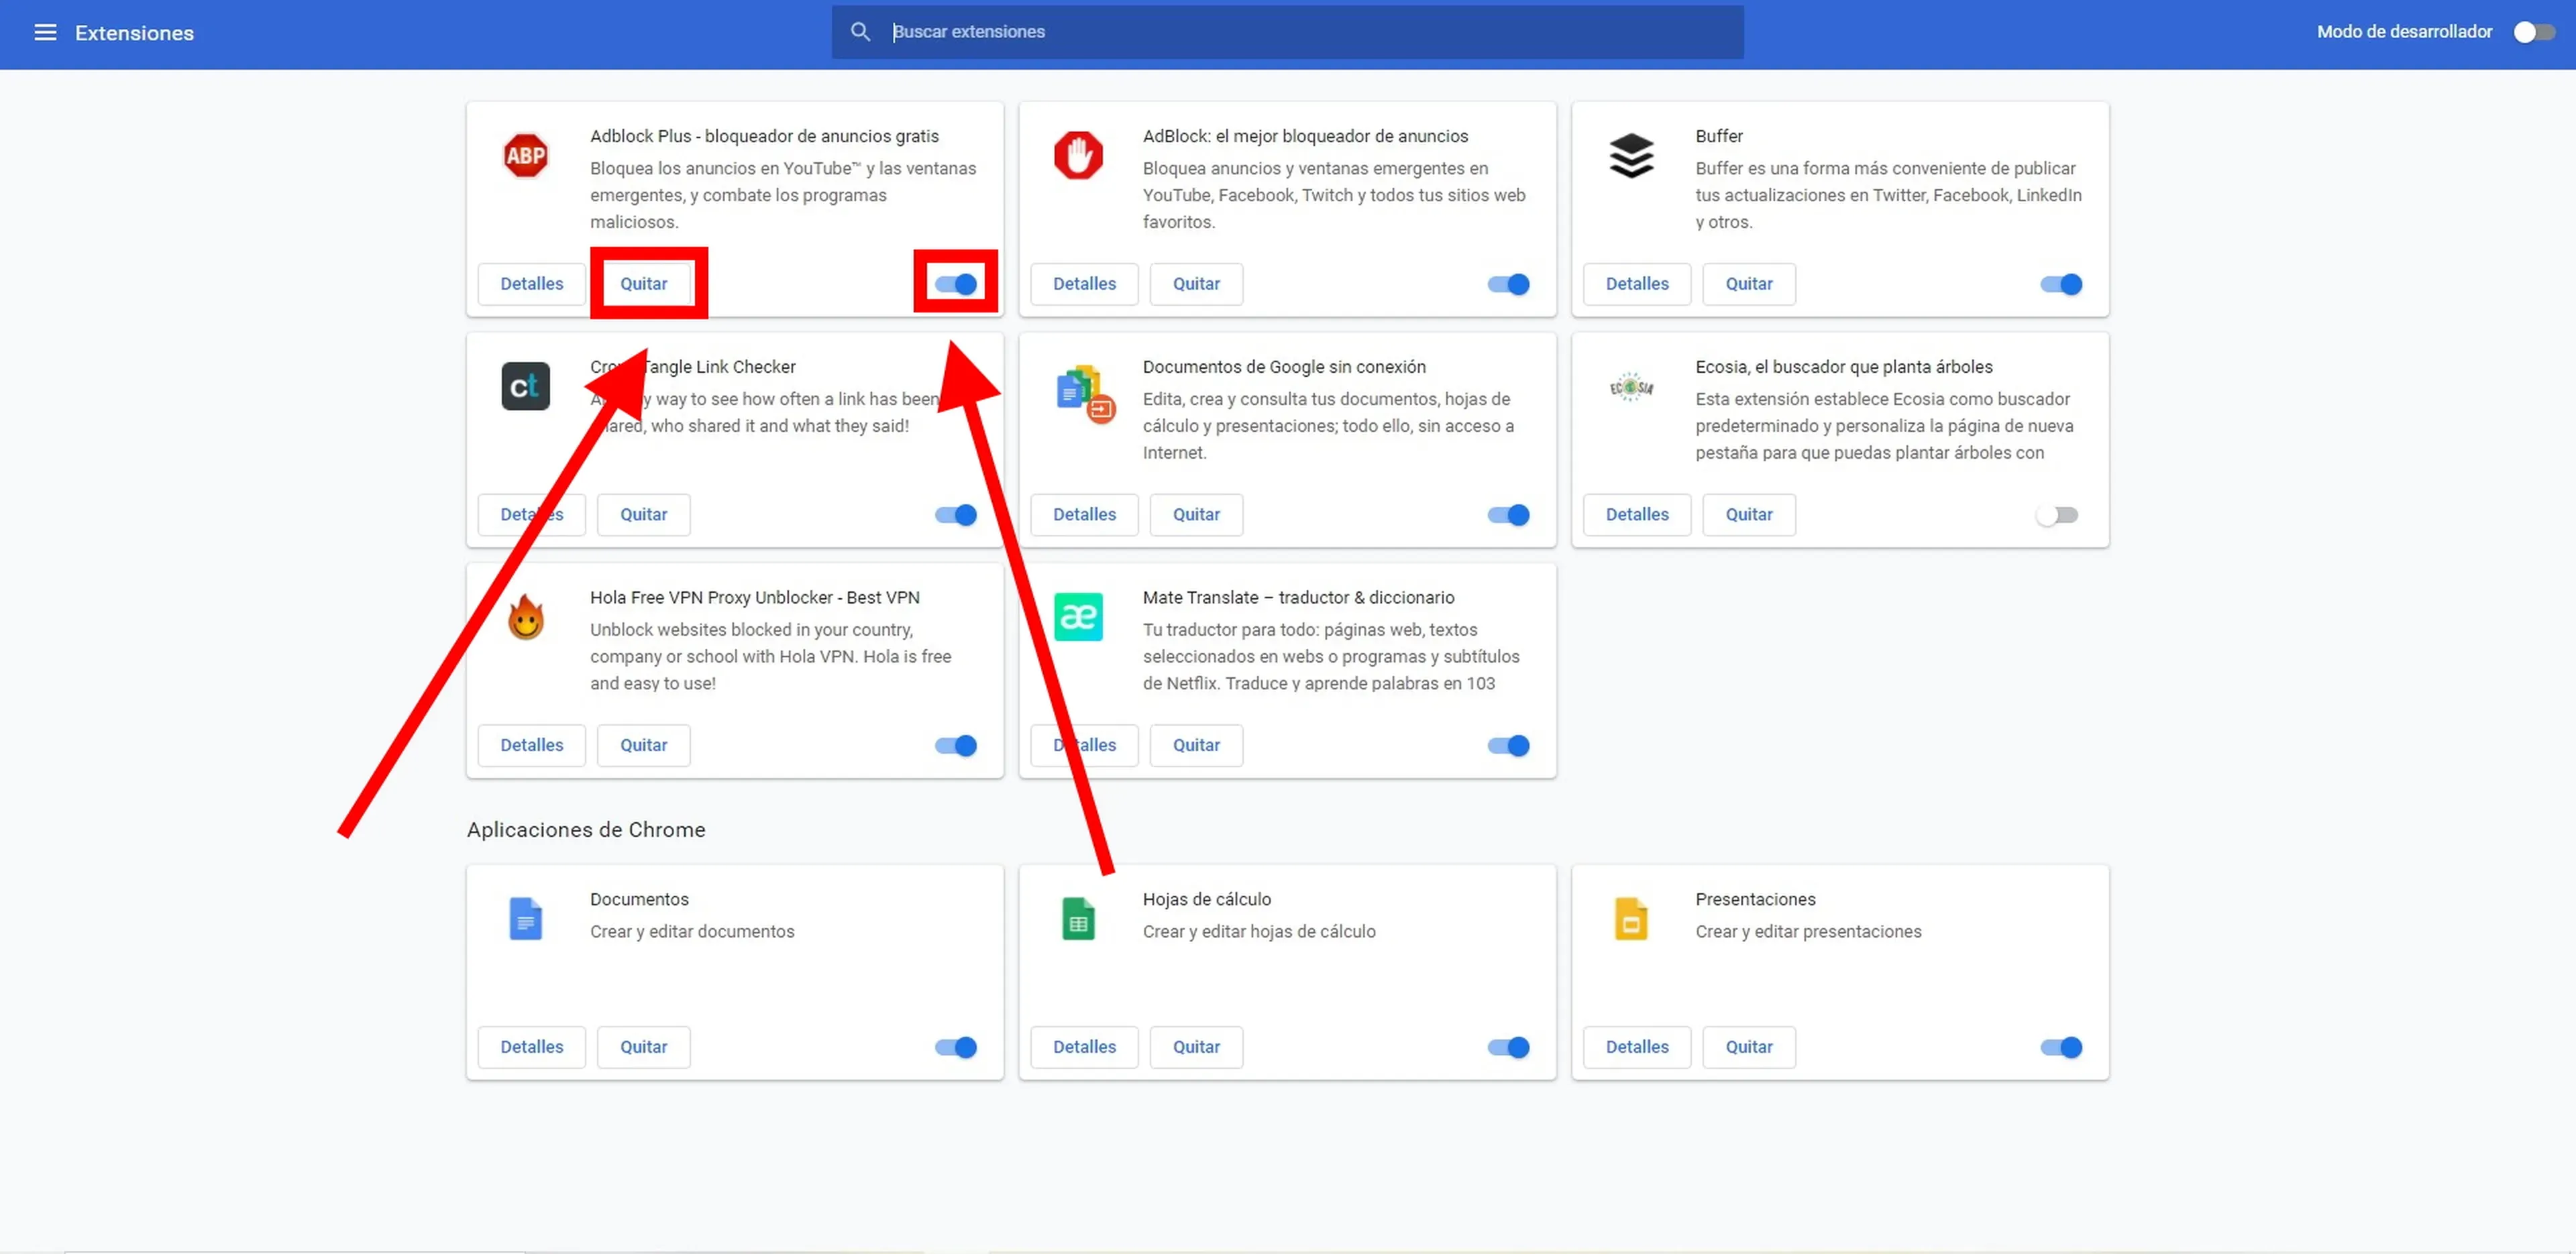This screenshot has height=1254, width=2576.
Task: Disable the Hola Free VPN toggle
Action: click(x=956, y=745)
